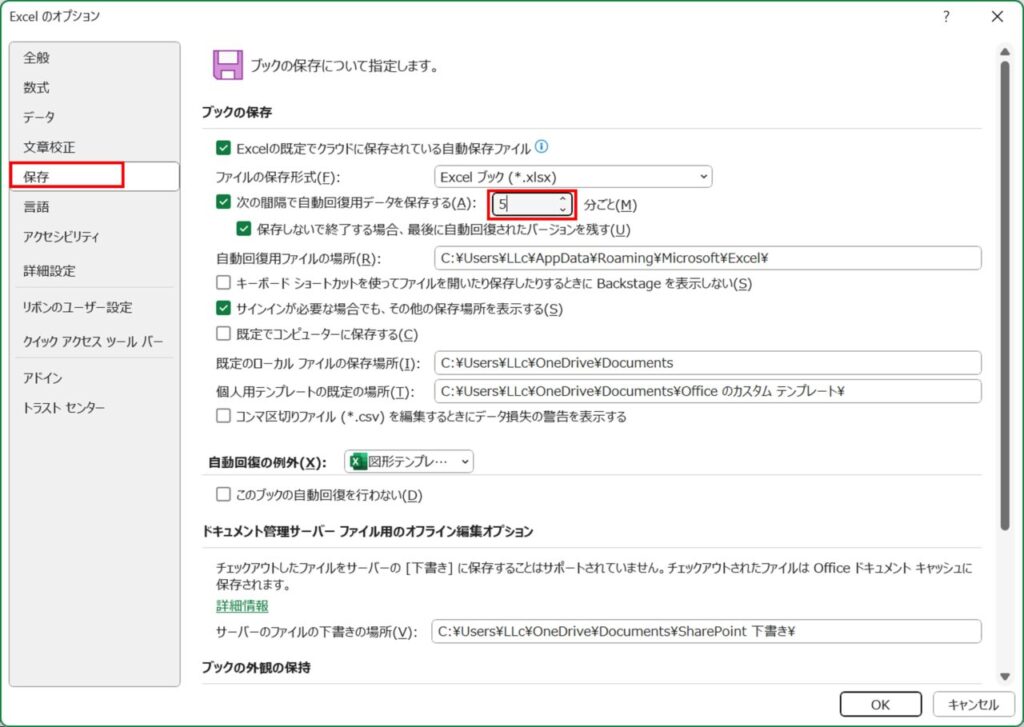Click the オフライン編集オプション section heading
Image resolution: width=1024 pixels, height=727 pixels.
tap(368, 532)
